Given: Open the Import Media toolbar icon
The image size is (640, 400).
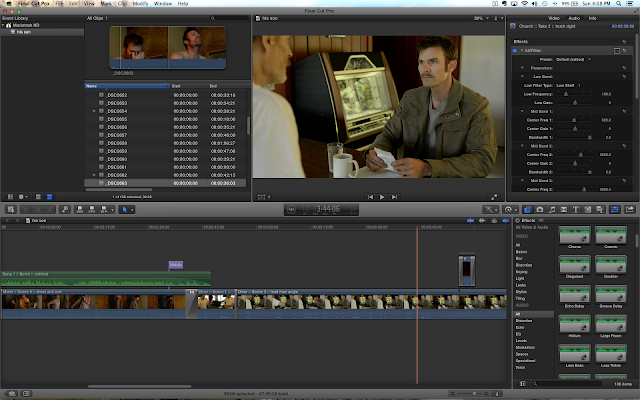Looking at the screenshot, I should click(11, 209).
